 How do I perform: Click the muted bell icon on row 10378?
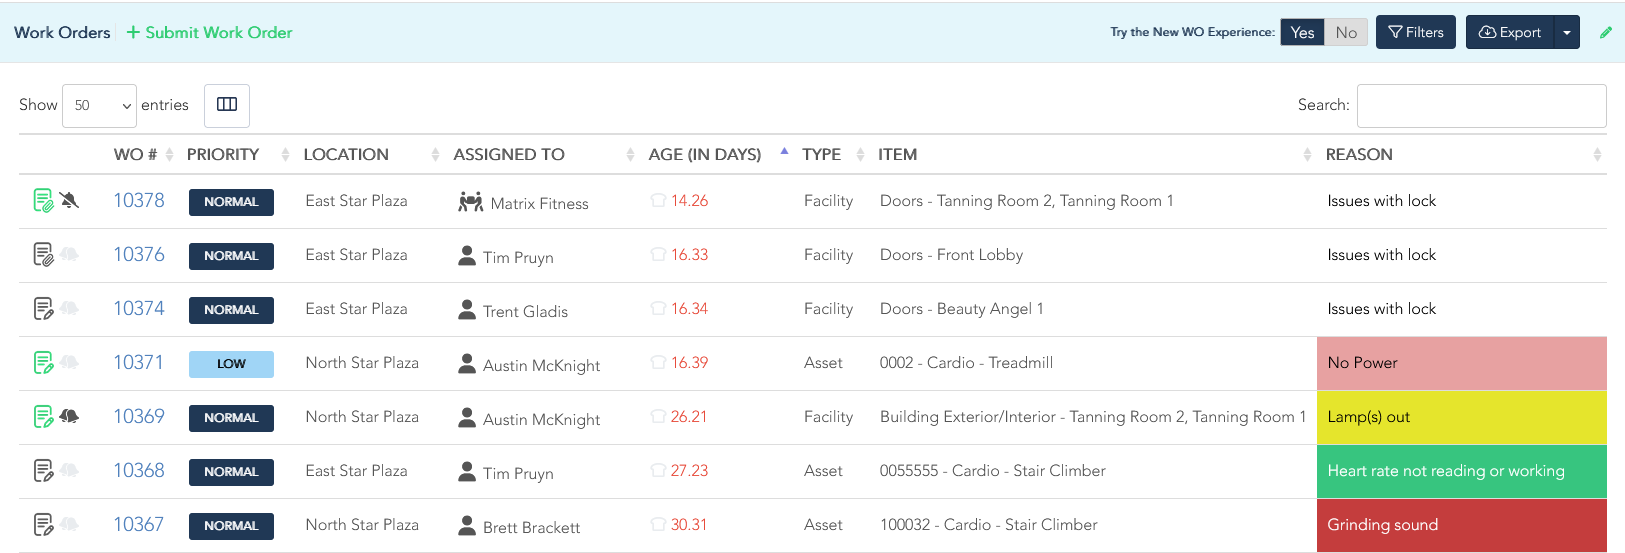(69, 200)
